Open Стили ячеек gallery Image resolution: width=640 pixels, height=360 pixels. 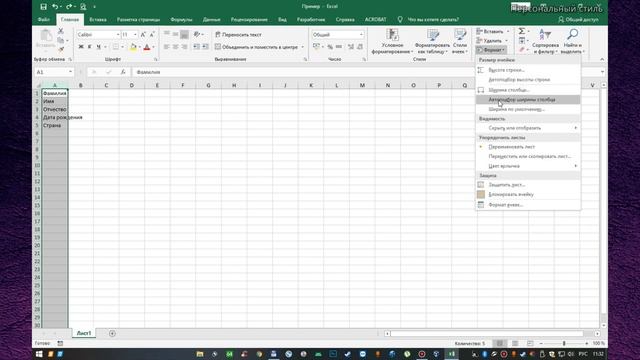click(460, 41)
